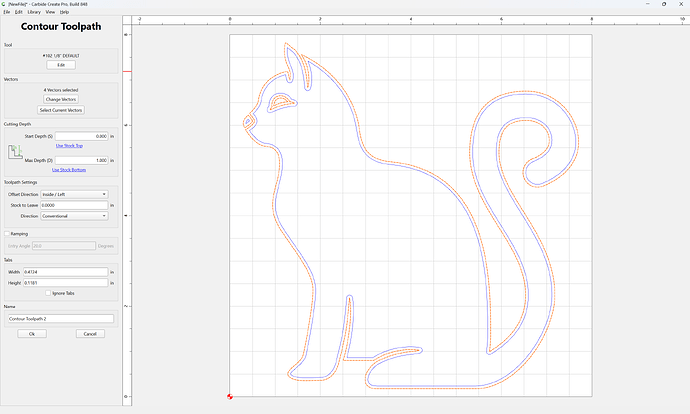
Task: Open the Offset Direction dropdown
Action: pyautogui.click(x=74, y=194)
